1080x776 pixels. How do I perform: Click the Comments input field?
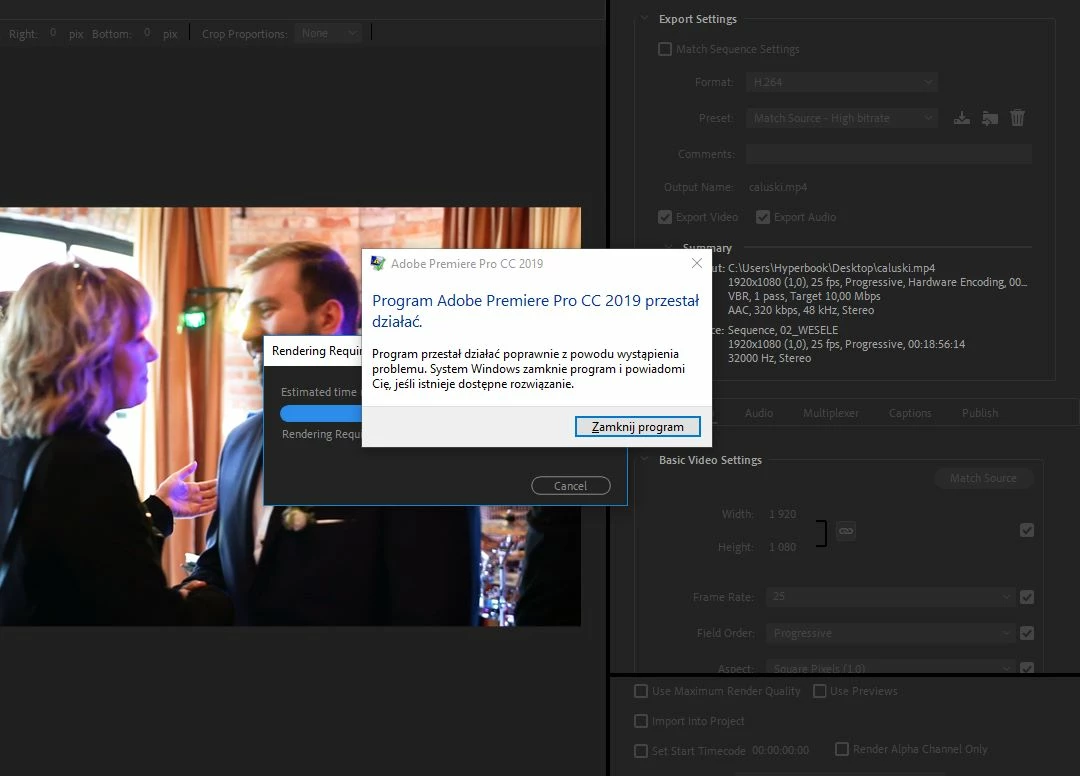[x=889, y=154]
